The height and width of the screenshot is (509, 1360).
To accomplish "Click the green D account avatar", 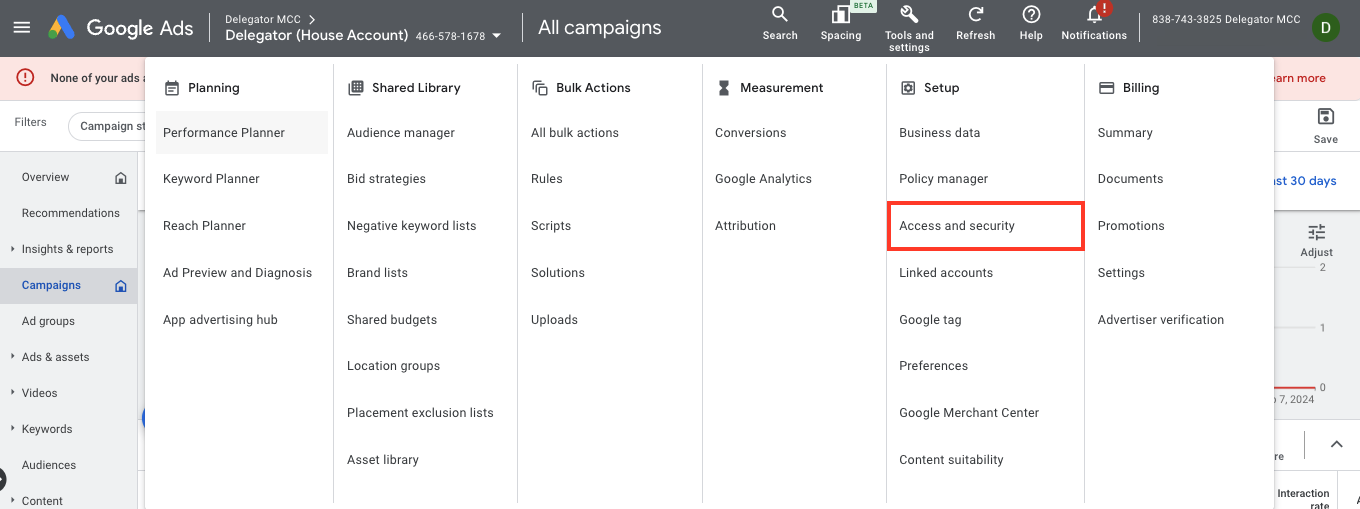I will pos(1325,28).
